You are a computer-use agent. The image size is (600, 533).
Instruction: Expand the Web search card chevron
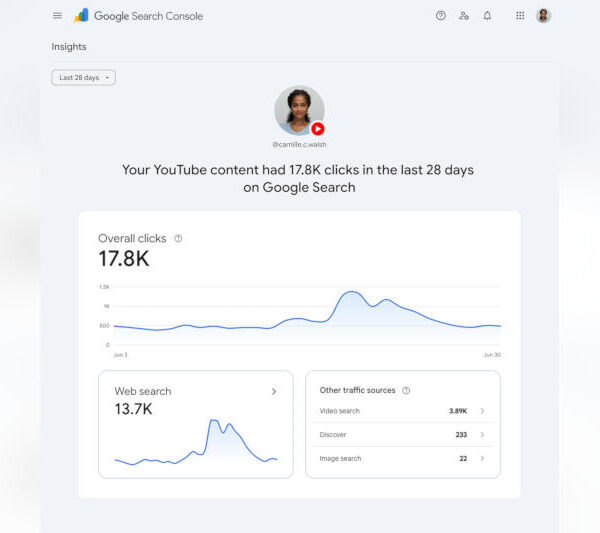(x=274, y=391)
